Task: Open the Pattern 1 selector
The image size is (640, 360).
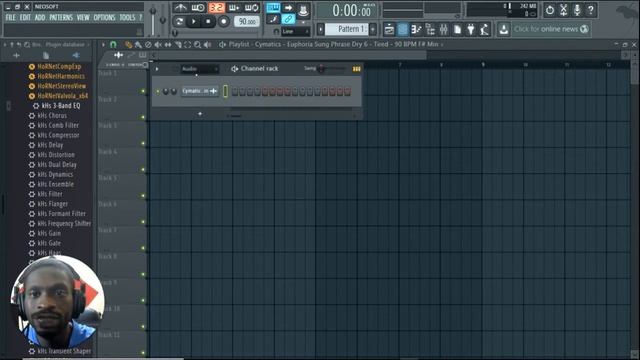Action: pyautogui.click(x=347, y=29)
